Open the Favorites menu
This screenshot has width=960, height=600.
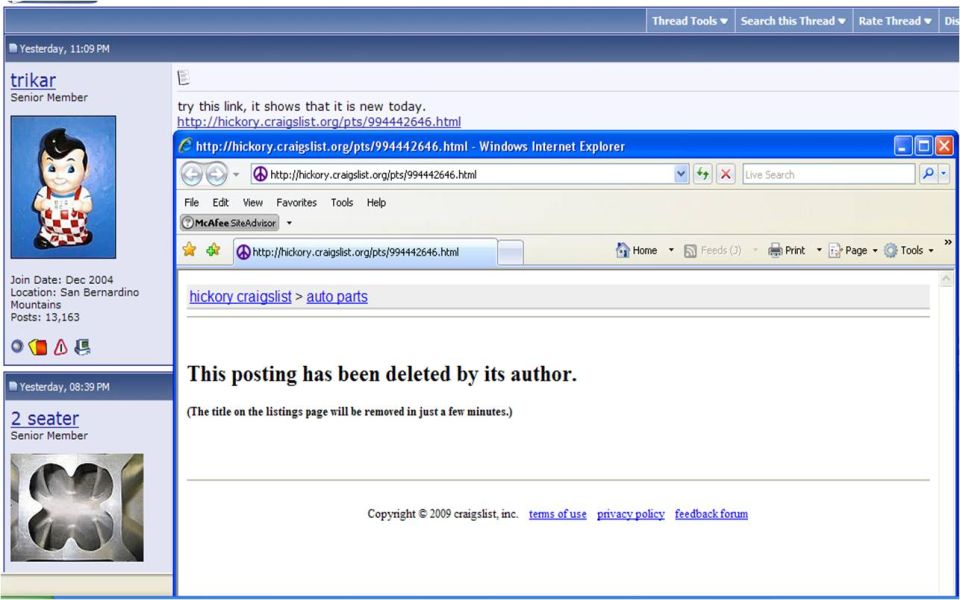pyautogui.click(x=296, y=203)
